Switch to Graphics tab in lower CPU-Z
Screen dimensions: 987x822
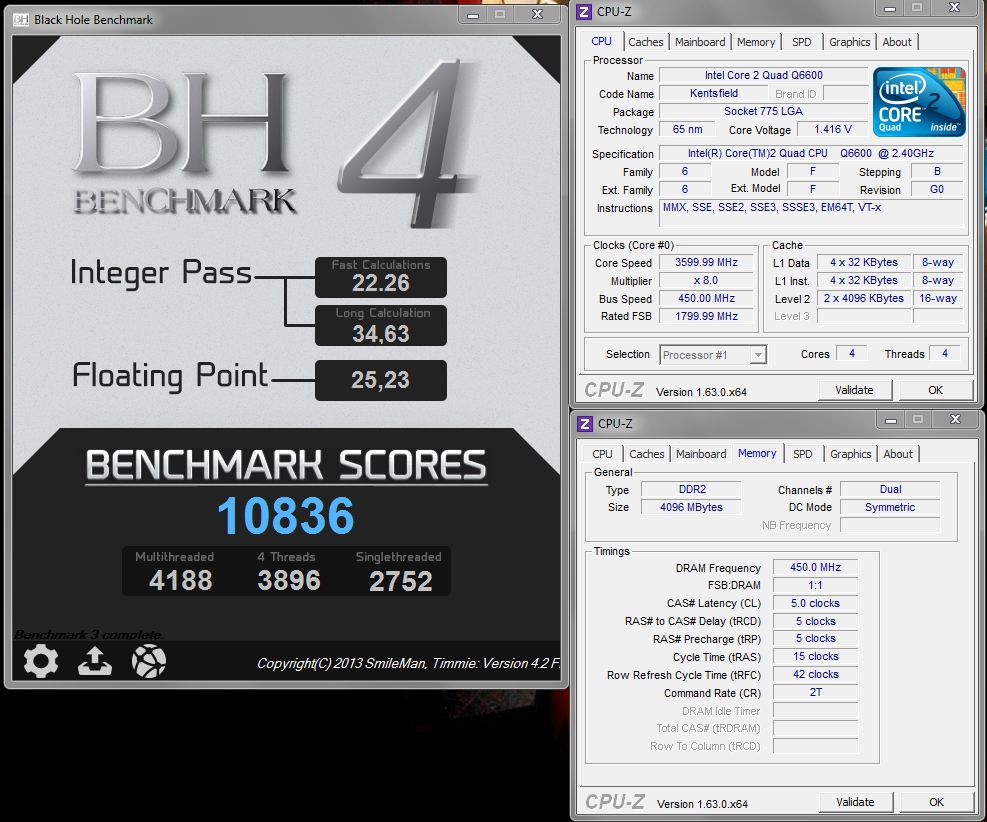(x=850, y=454)
